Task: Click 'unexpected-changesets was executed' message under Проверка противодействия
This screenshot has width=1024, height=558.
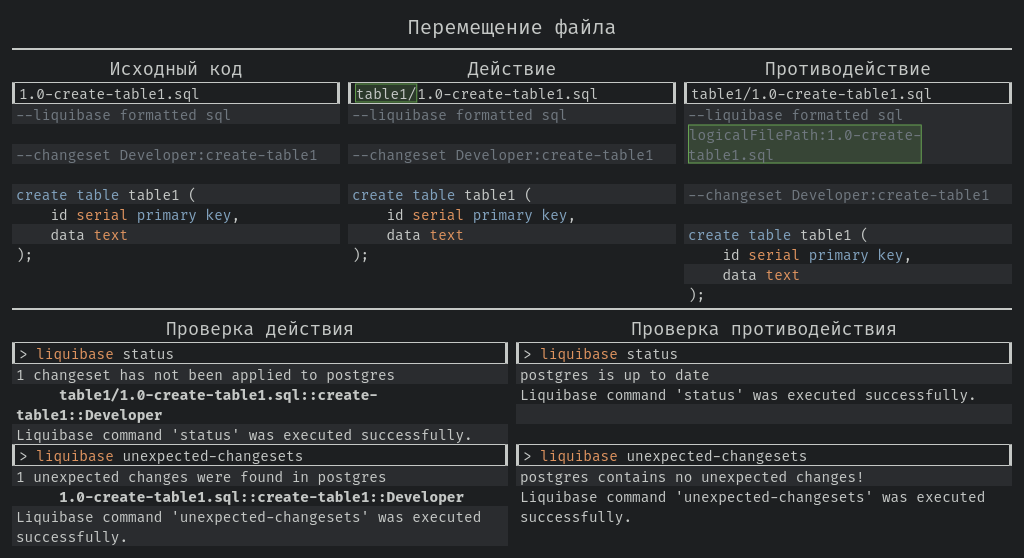Action: (752, 507)
